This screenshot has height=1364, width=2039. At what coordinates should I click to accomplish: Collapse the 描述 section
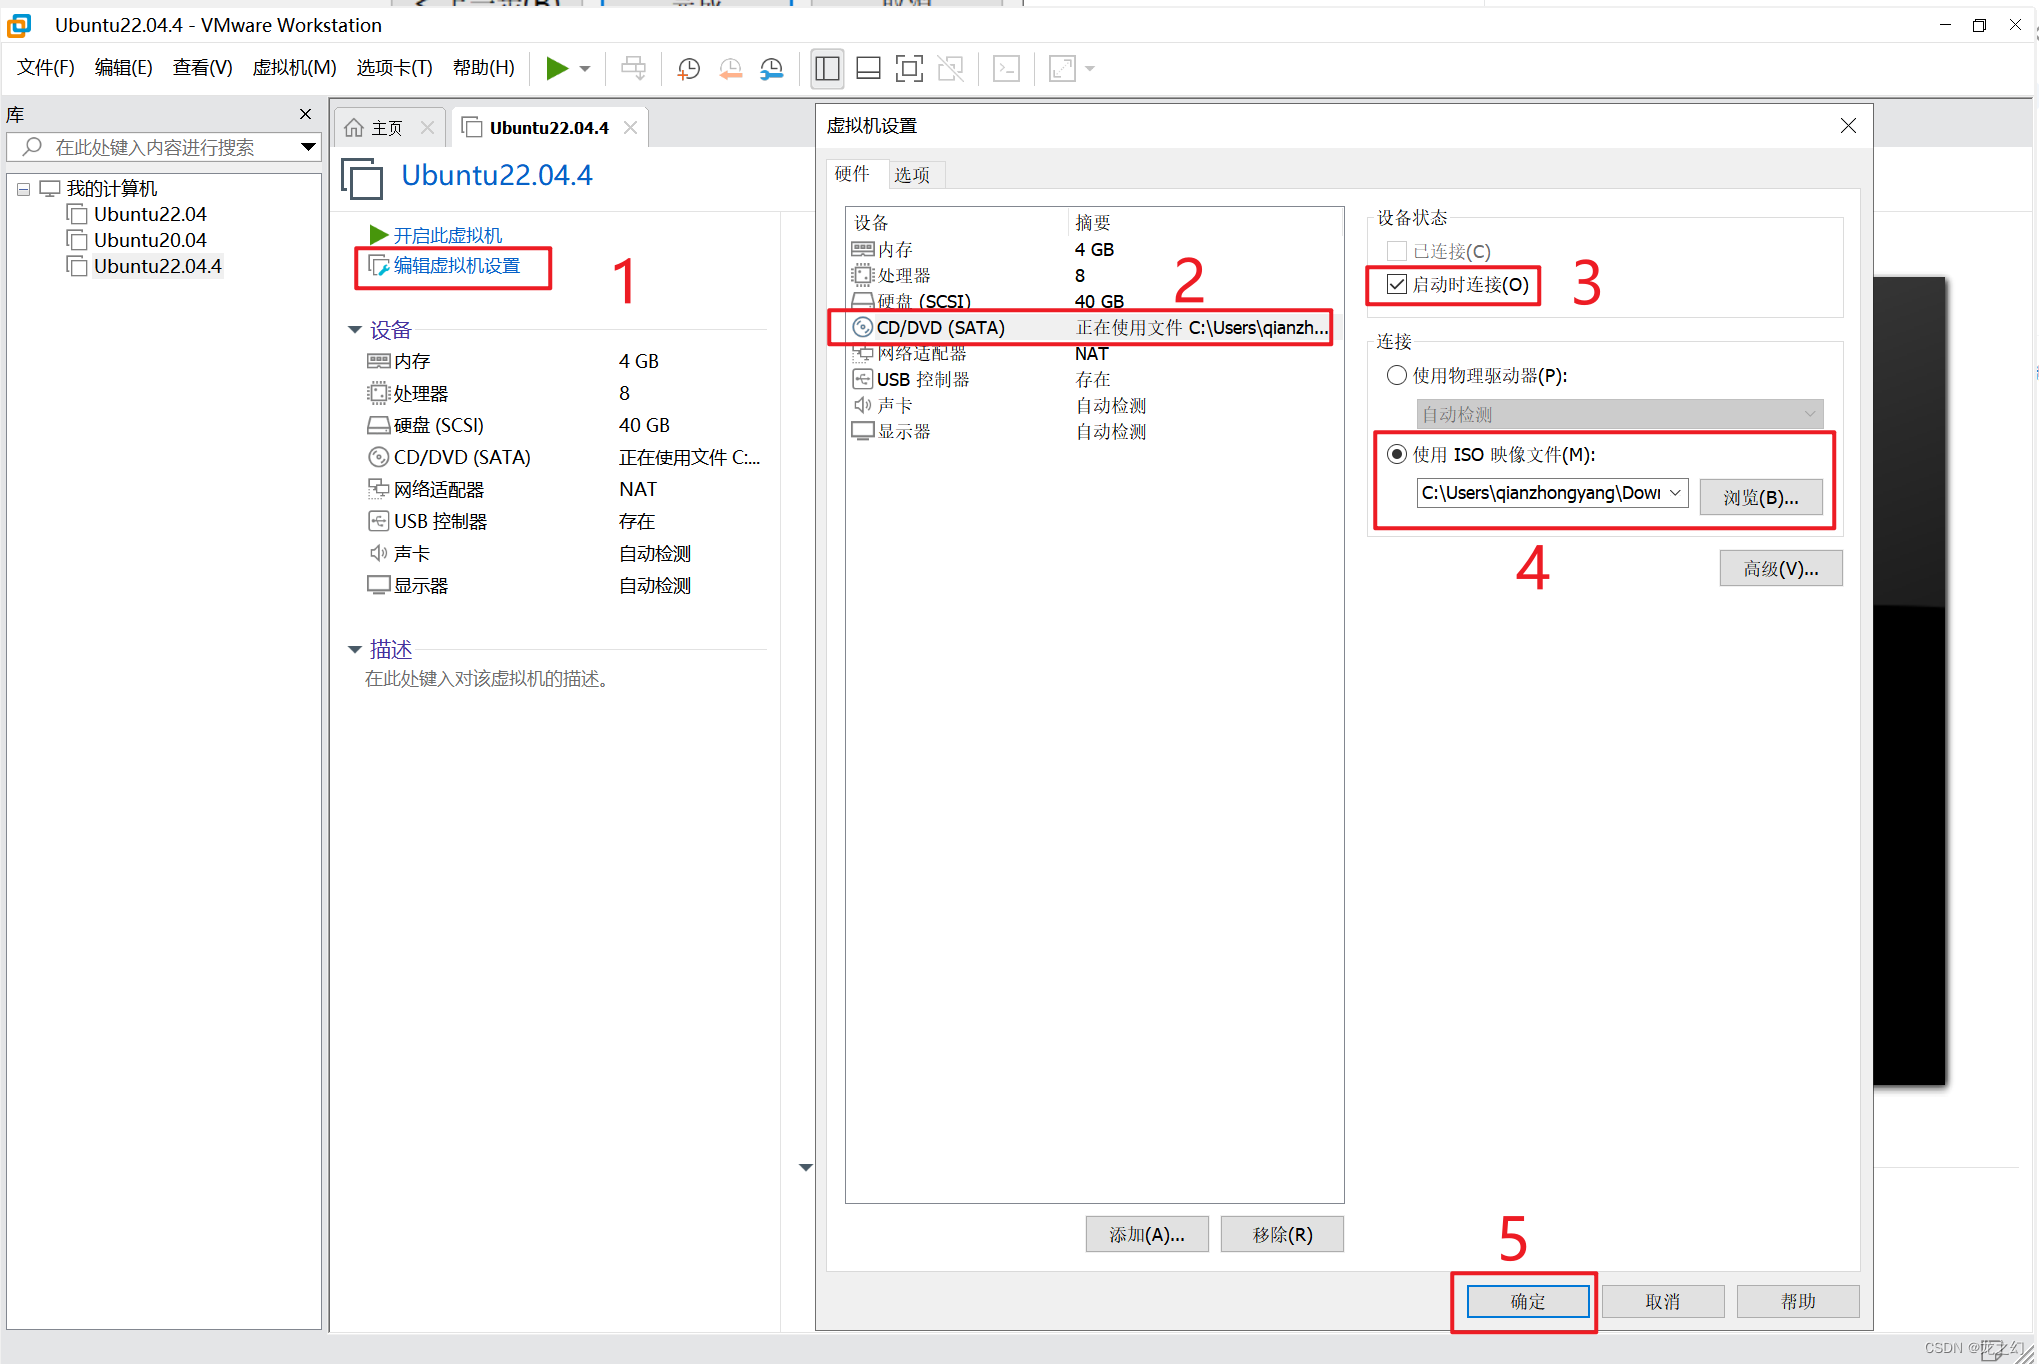354,650
